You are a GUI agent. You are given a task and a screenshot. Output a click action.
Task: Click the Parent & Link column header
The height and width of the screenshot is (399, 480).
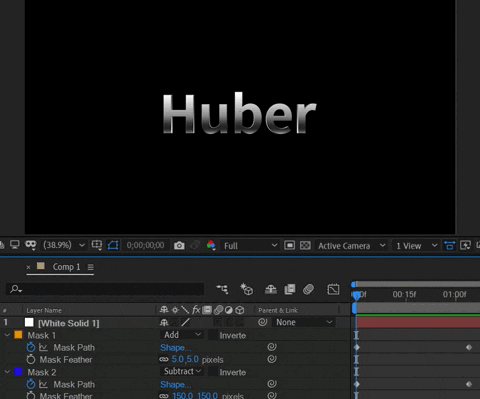click(278, 310)
